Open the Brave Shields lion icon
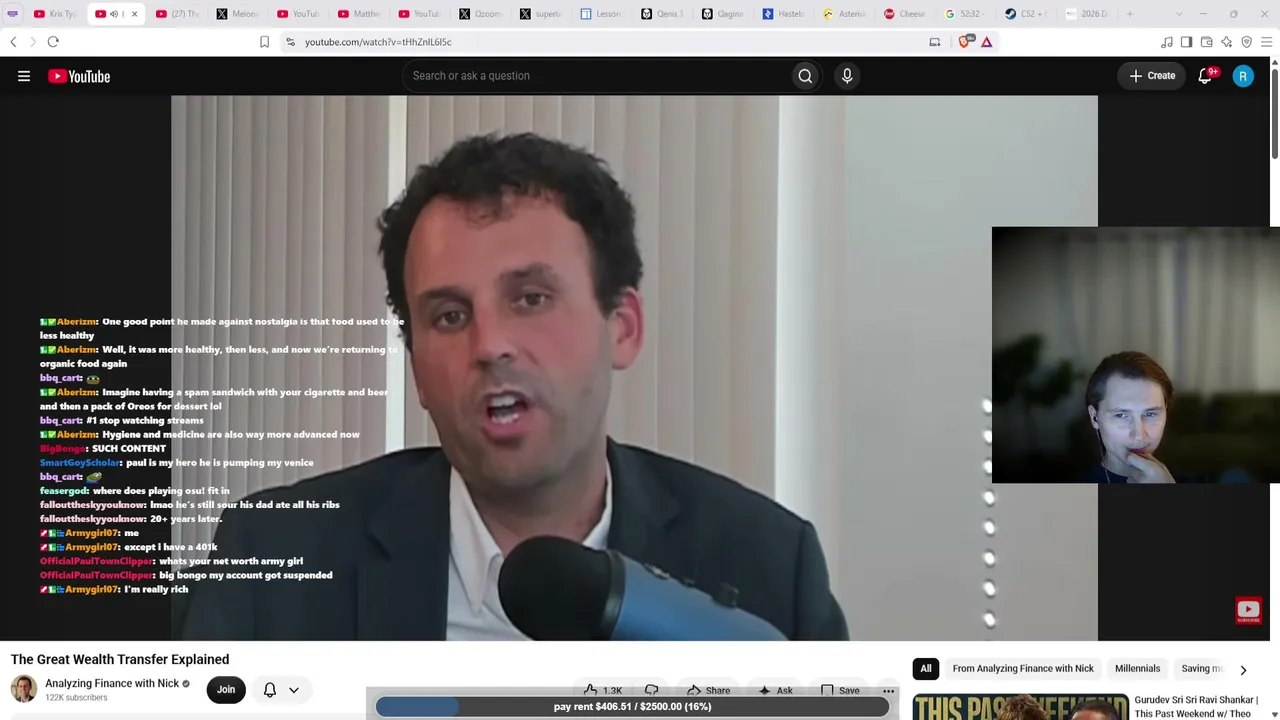 [x=964, y=42]
